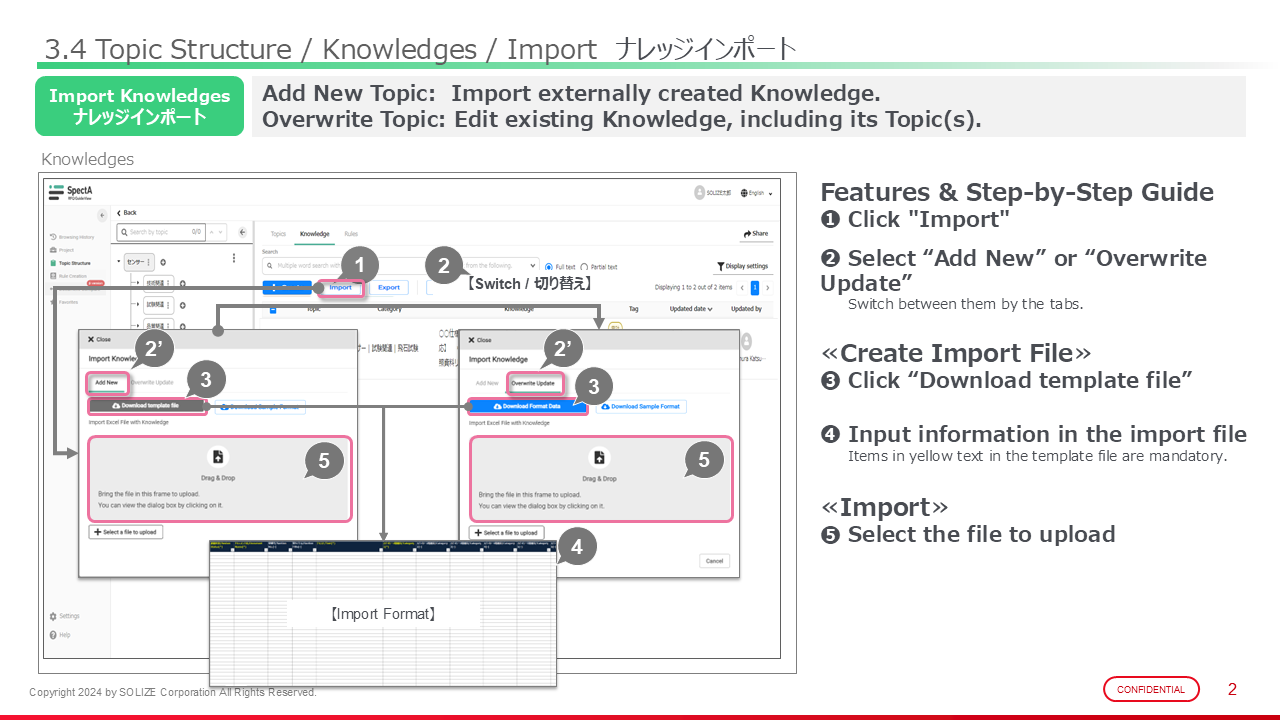
Task: Open Browsing History in the sidebar
Action: tap(73, 237)
